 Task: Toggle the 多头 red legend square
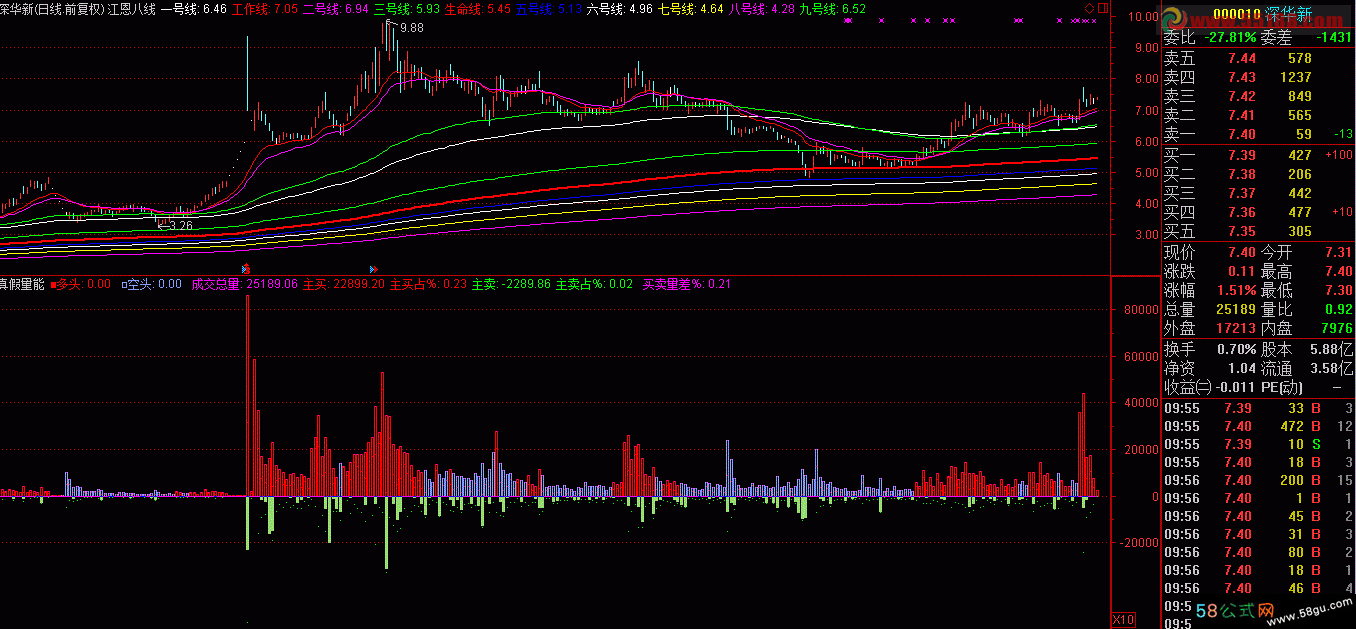(x=57, y=284)
